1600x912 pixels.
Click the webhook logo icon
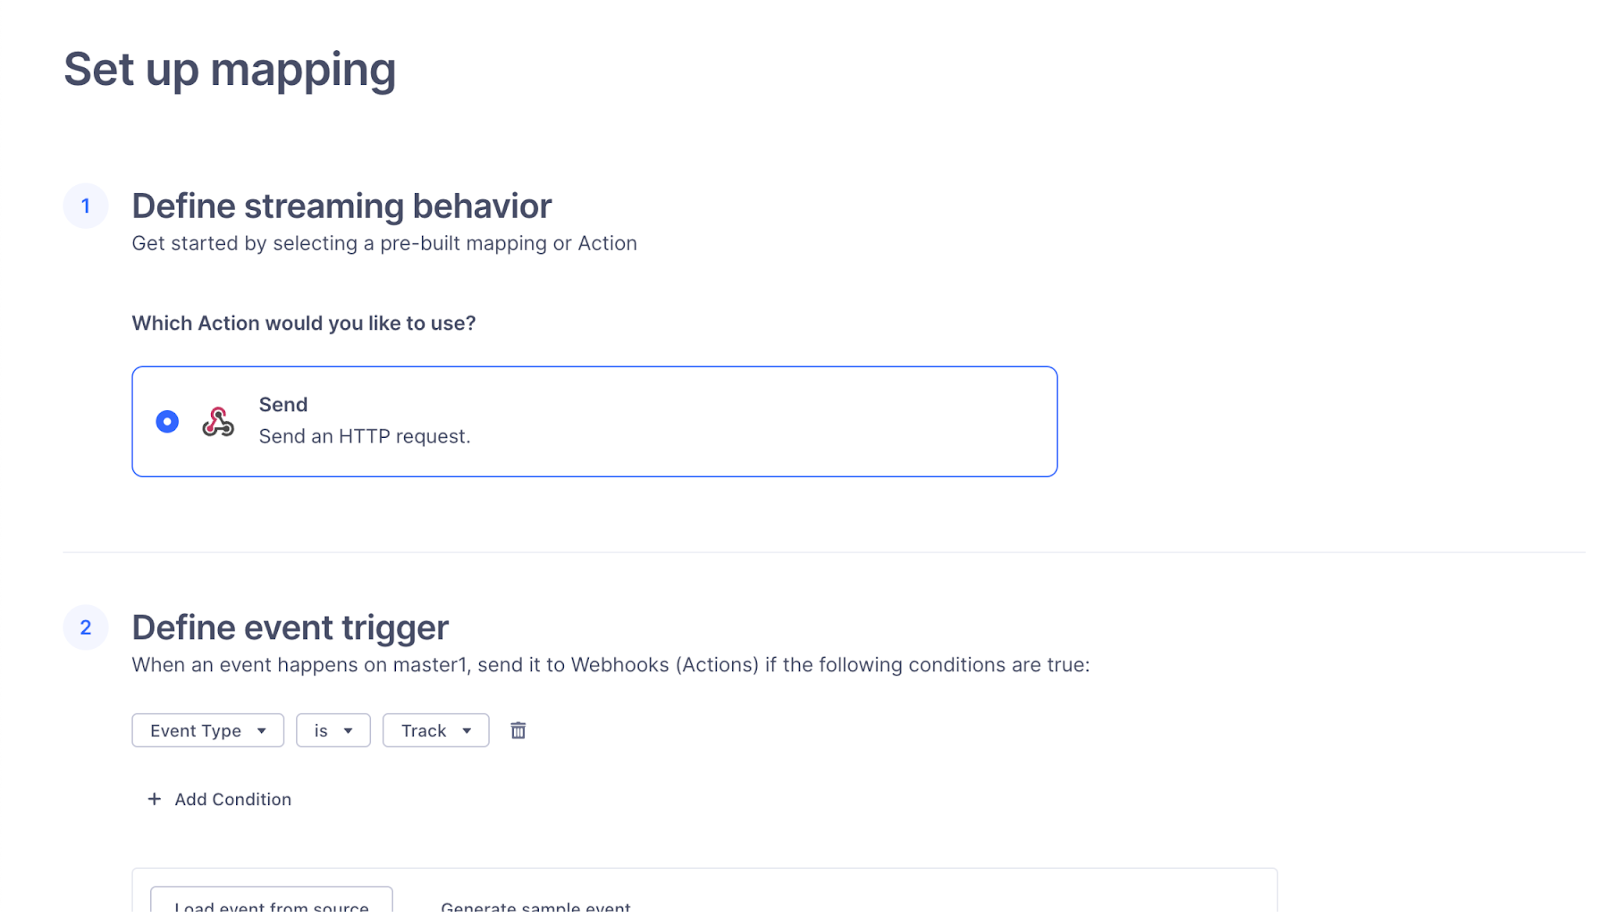click(218, 422)
